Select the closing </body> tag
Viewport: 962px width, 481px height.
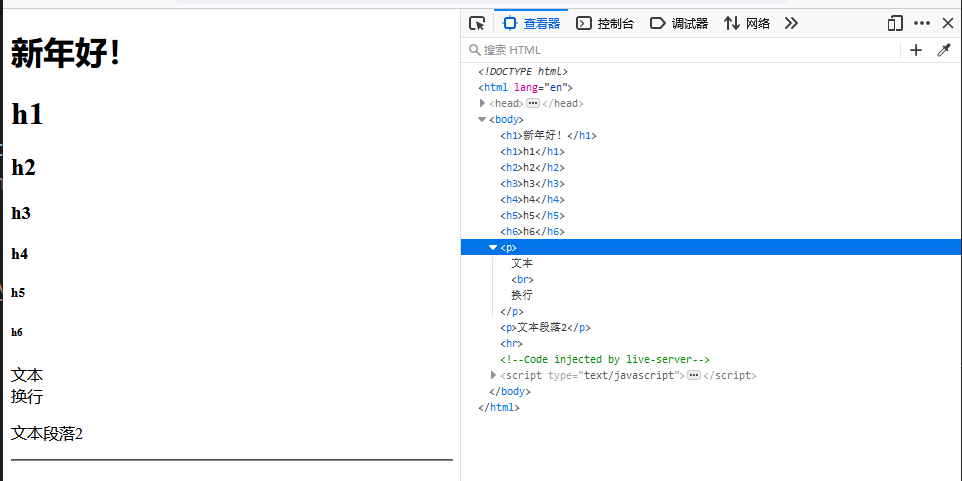tap(509, 391)
